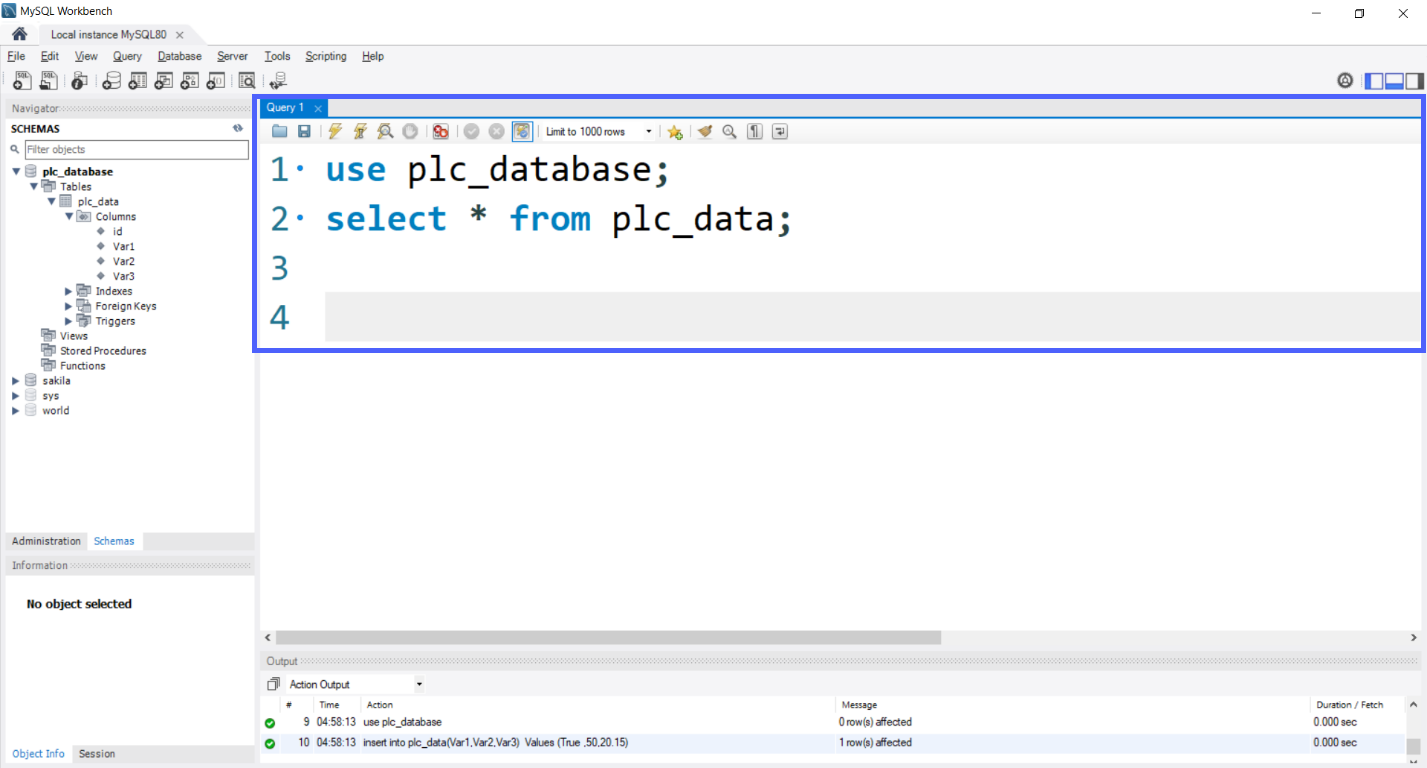Open the Query menu
This screenshot has height=768, width=1427.
(127, 56)
